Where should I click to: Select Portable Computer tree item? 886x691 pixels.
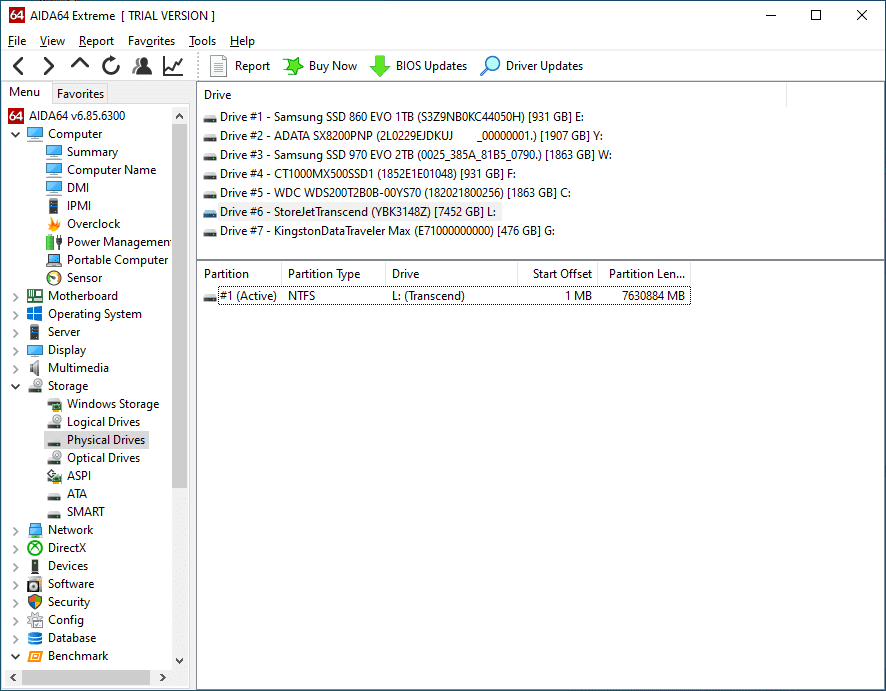[118, 260]
